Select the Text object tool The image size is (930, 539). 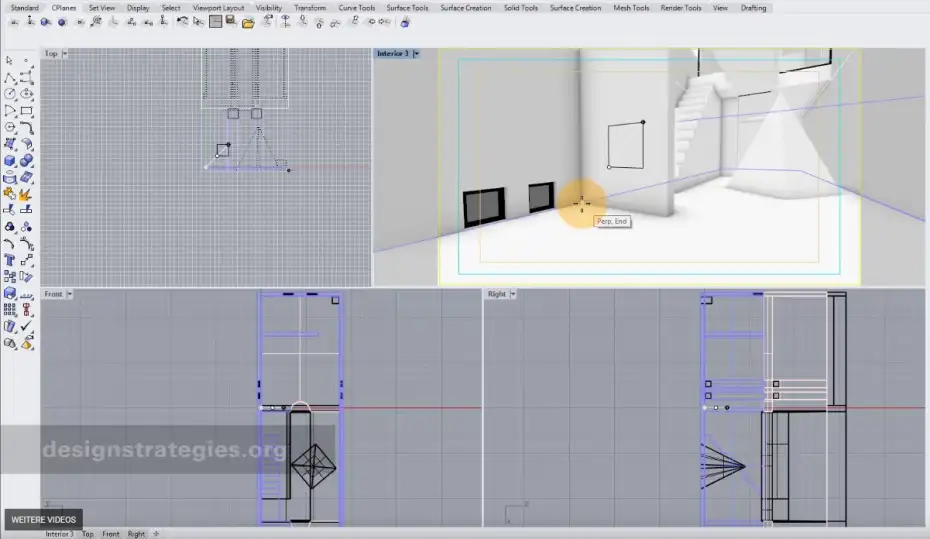tap(9, 260)
